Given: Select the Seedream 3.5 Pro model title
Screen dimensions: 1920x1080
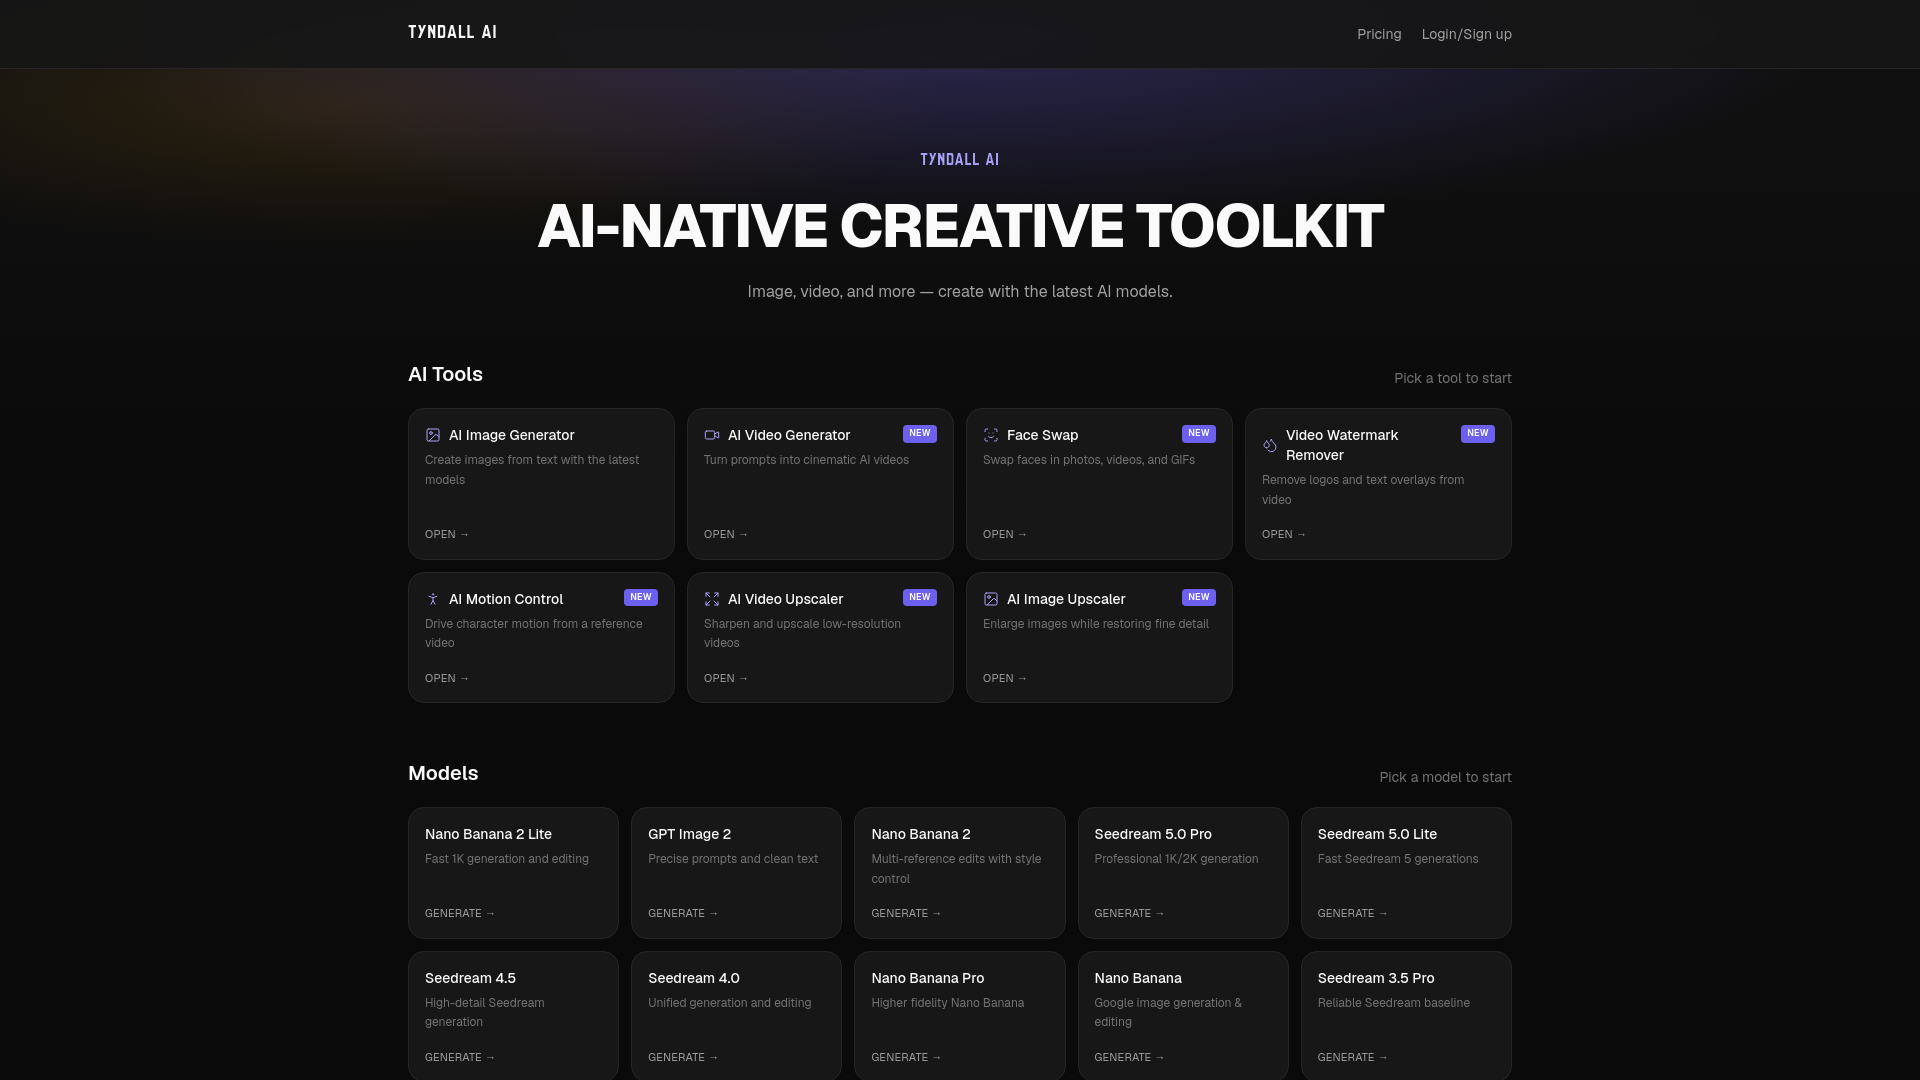Looking at the screenshot, I should (x=1376, y=978).
